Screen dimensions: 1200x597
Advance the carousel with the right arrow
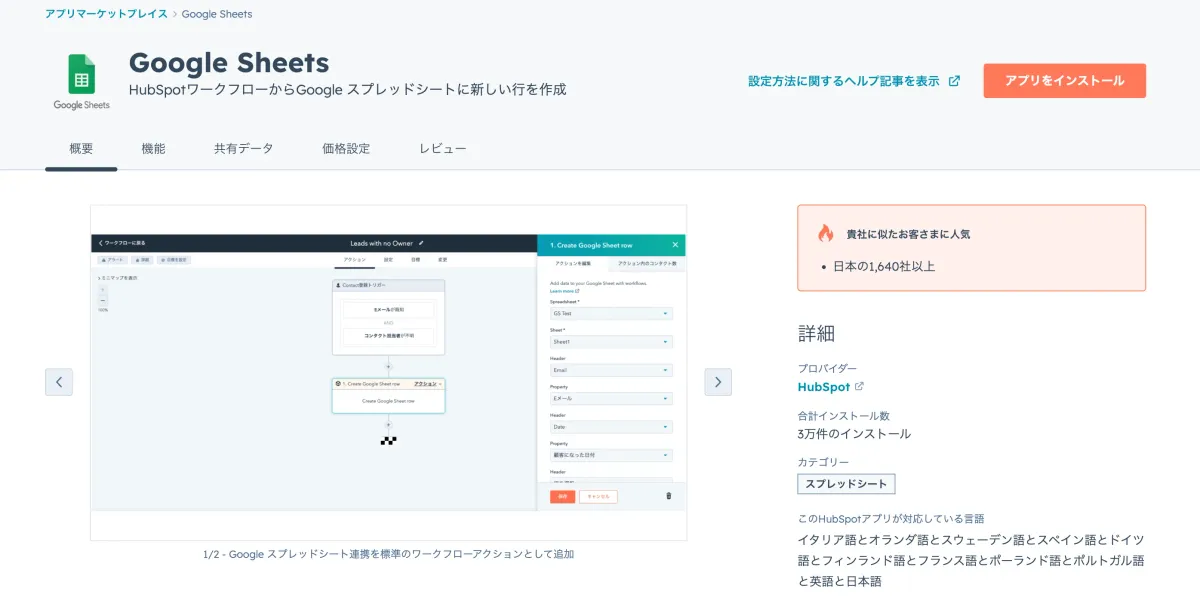(x=717, y=382)
